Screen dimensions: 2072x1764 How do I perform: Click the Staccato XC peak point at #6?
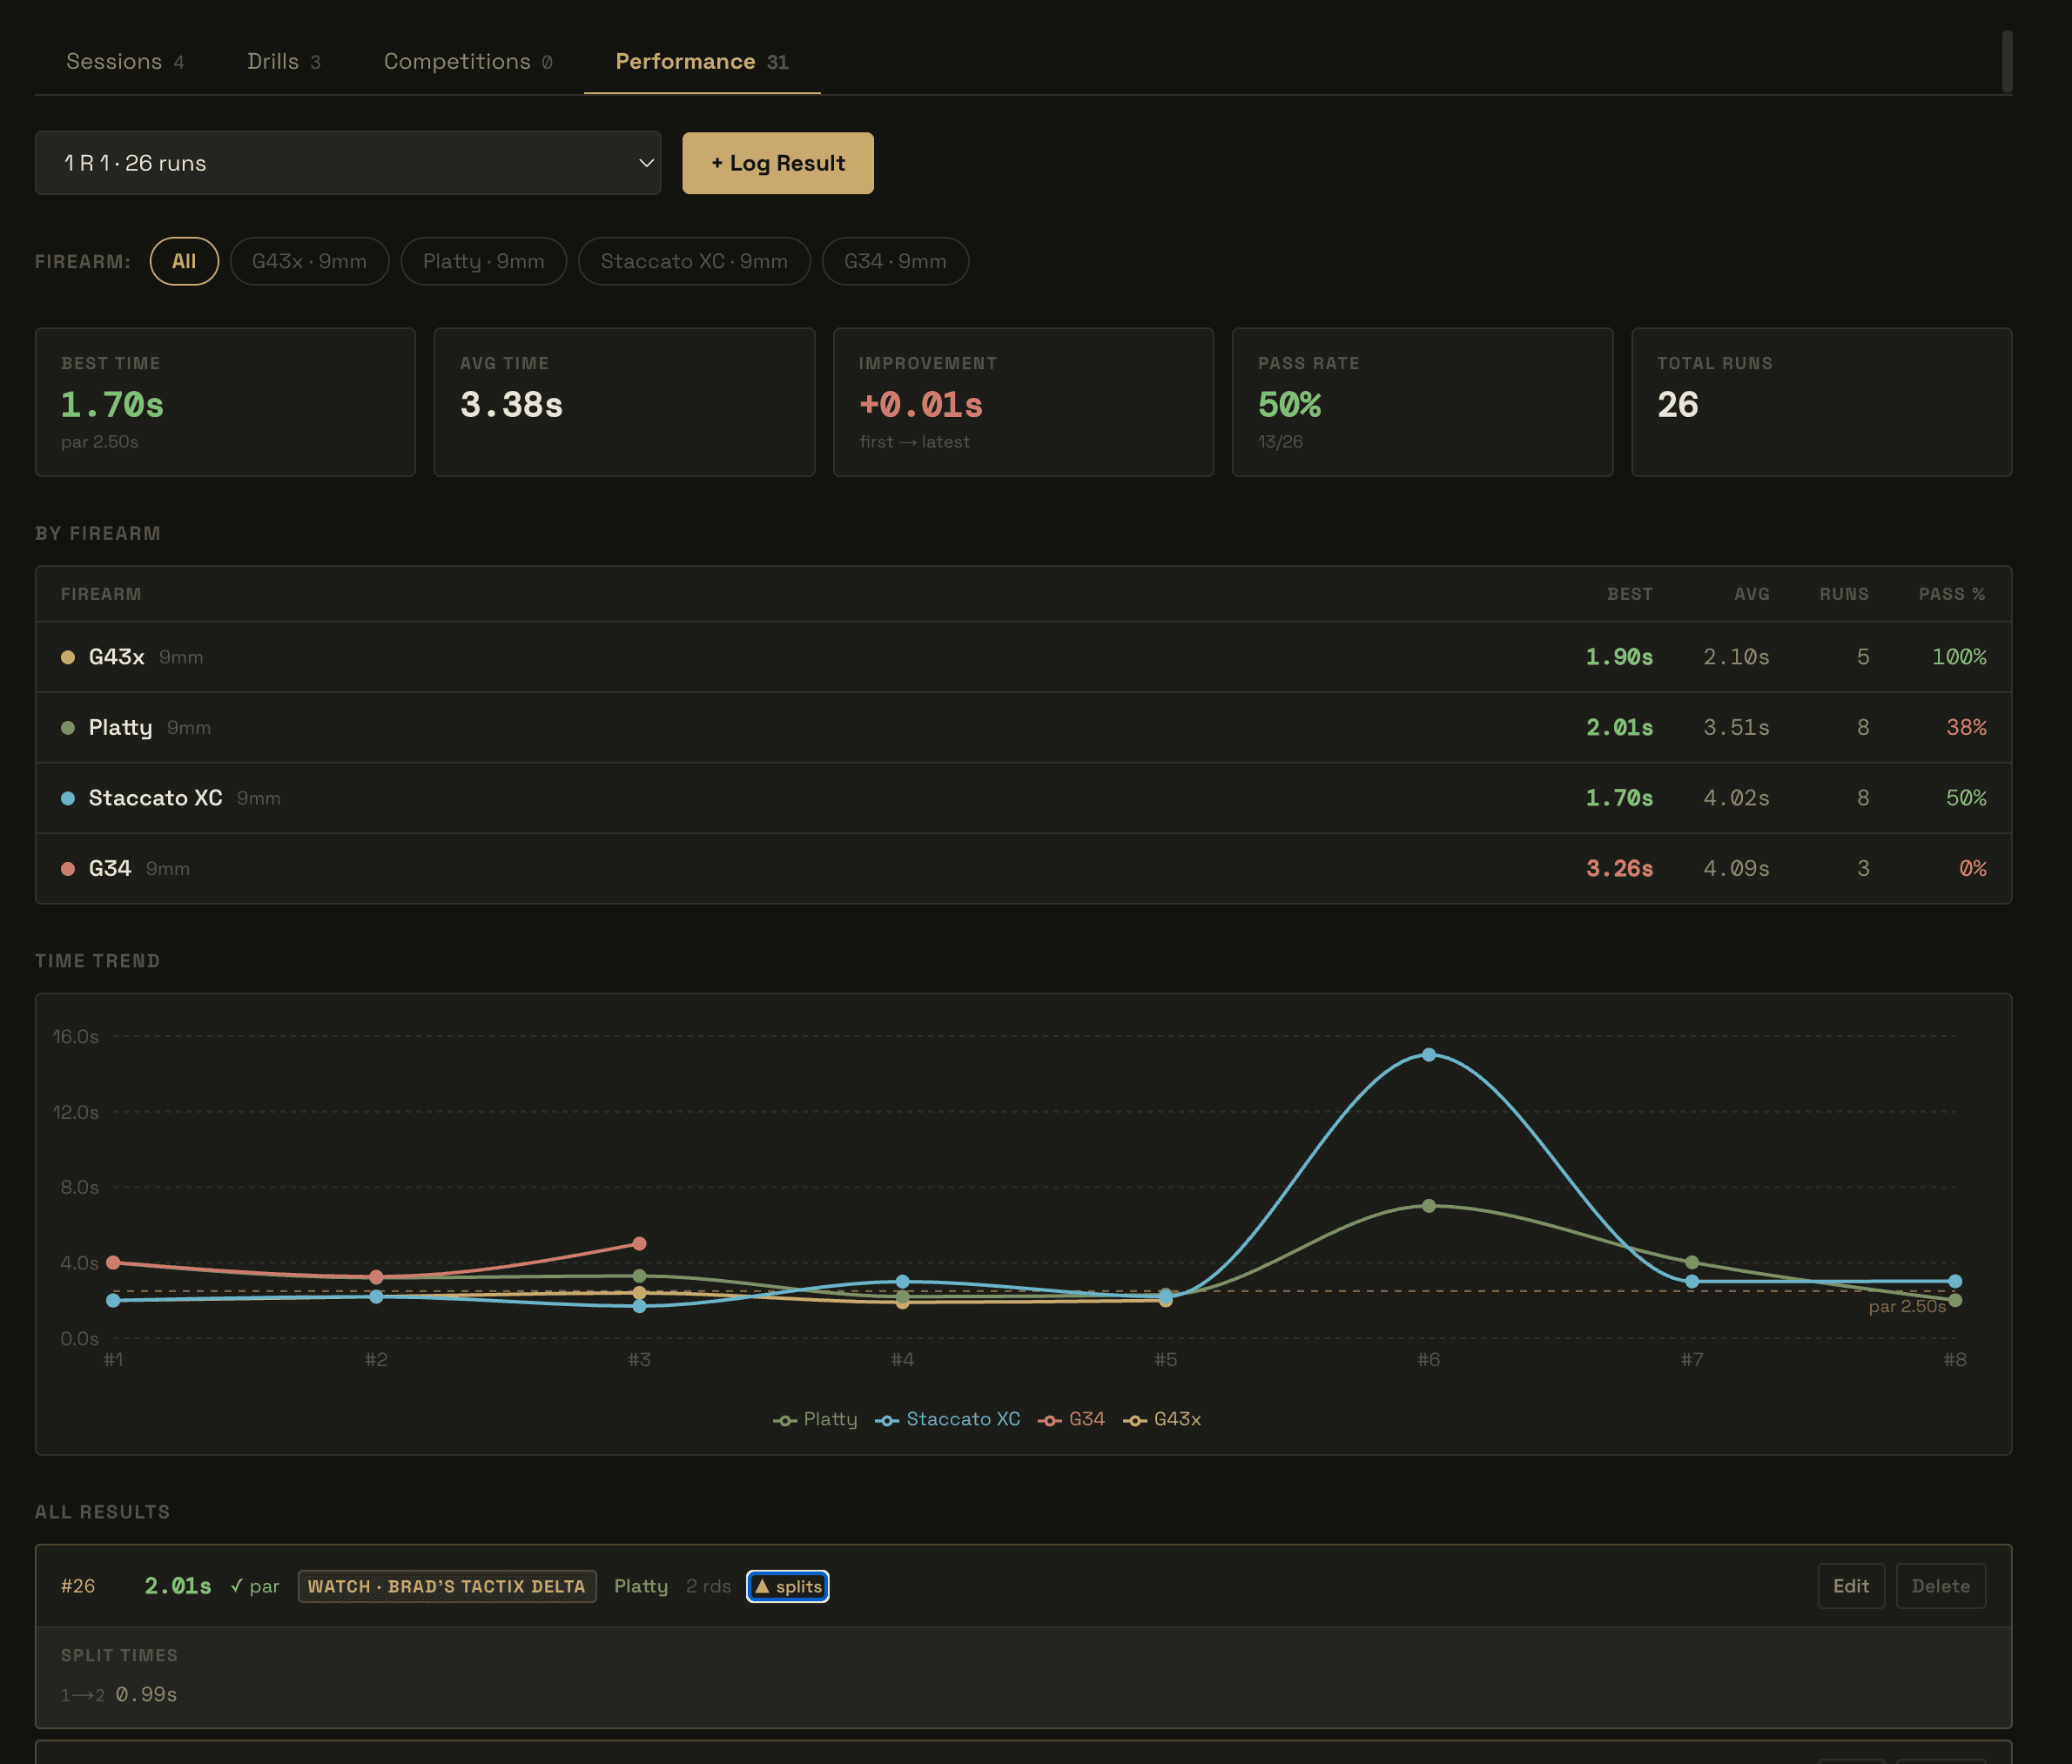(1429, 1055)
